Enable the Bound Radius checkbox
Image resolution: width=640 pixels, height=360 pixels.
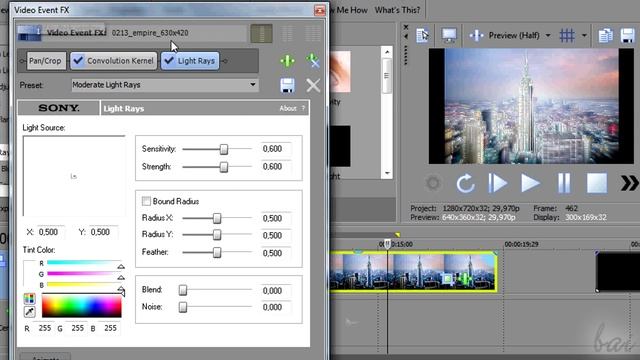tap(146, 201)
